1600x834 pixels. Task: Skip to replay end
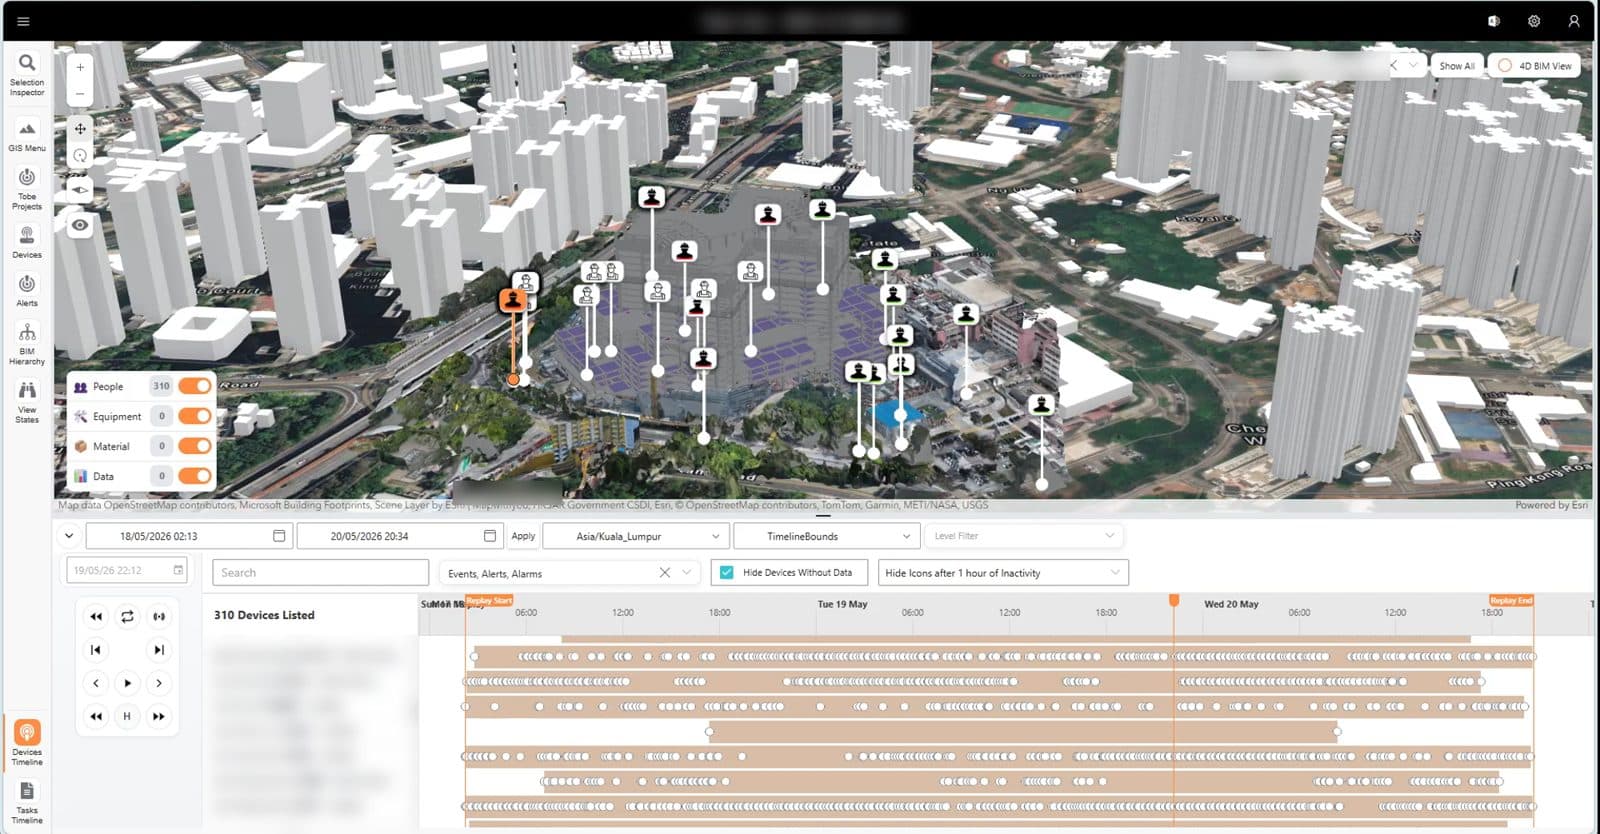(159, 650)
